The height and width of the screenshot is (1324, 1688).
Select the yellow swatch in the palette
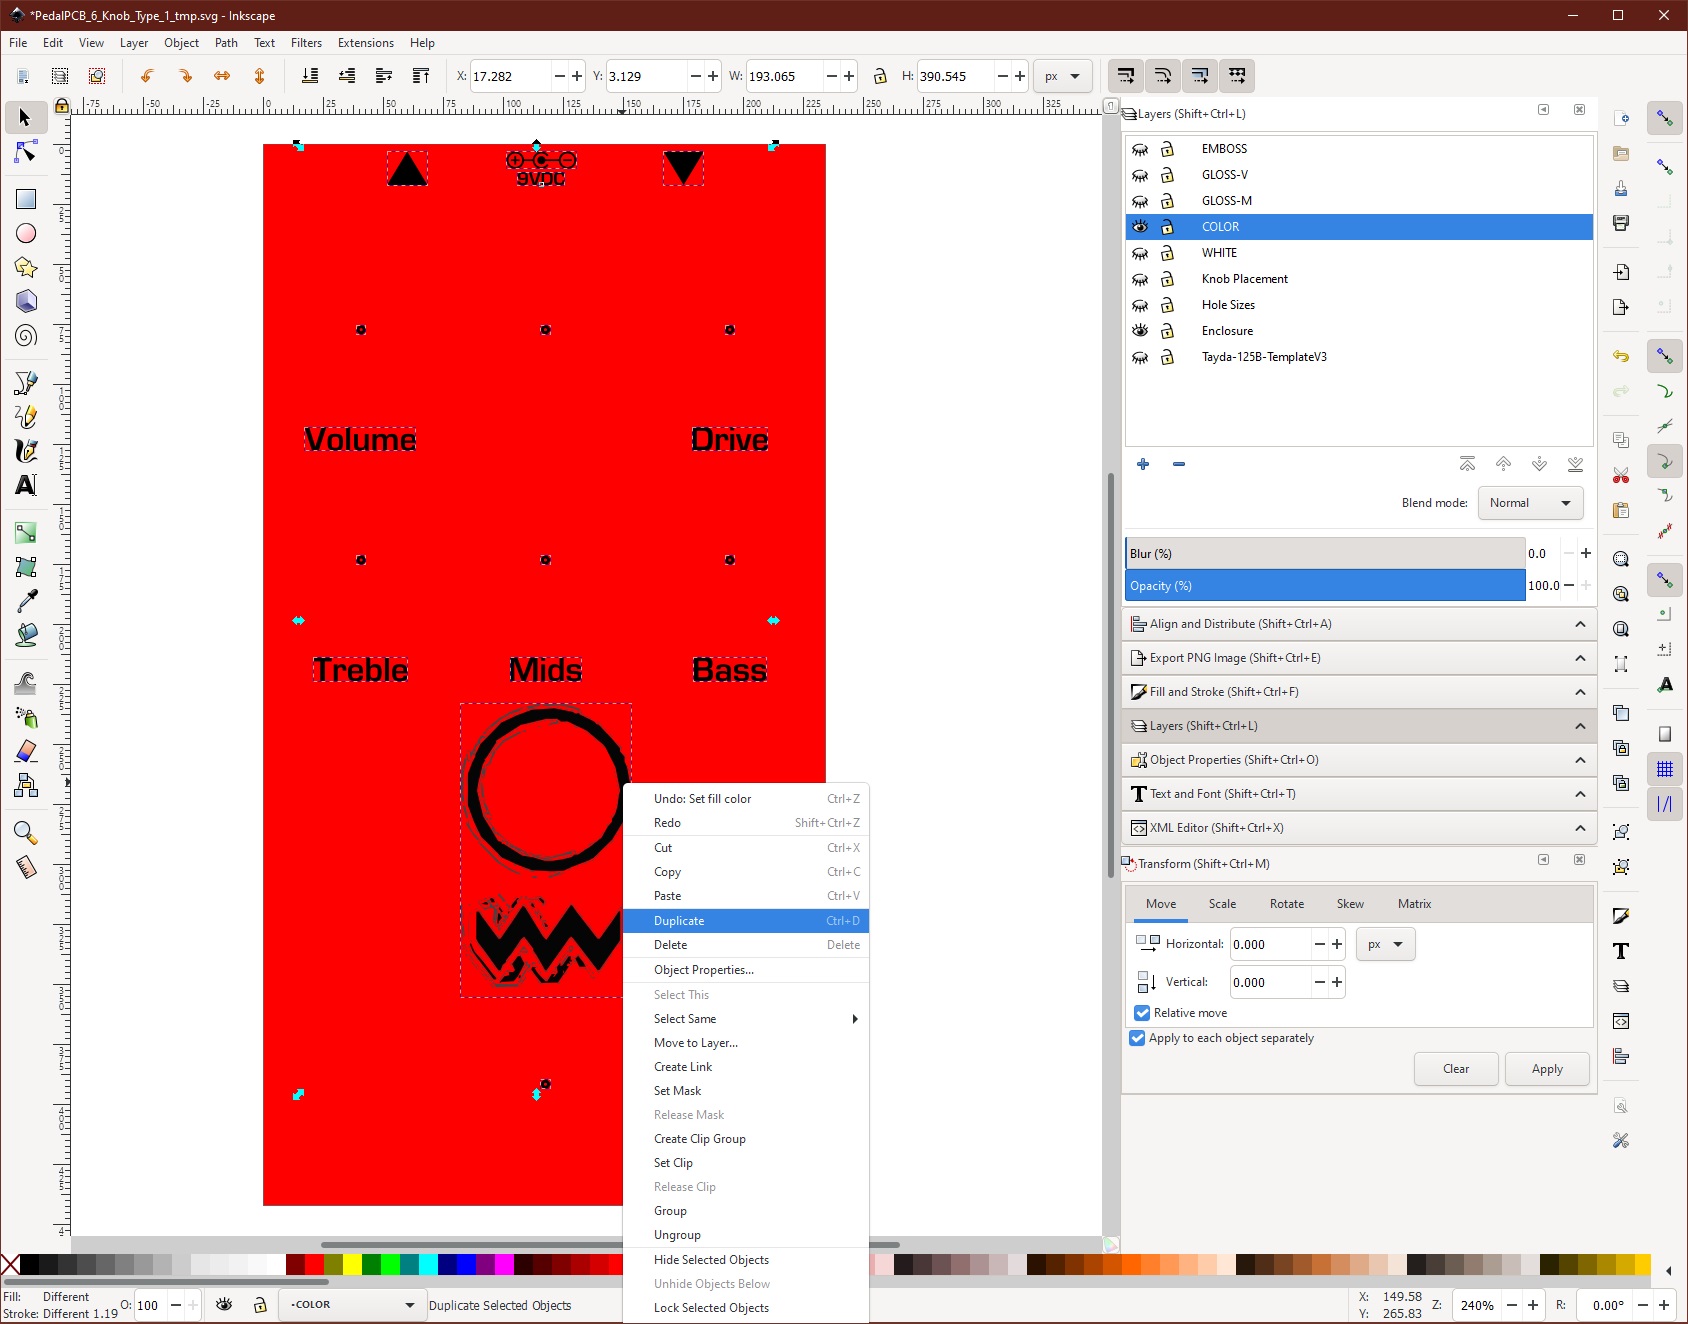352,1264
